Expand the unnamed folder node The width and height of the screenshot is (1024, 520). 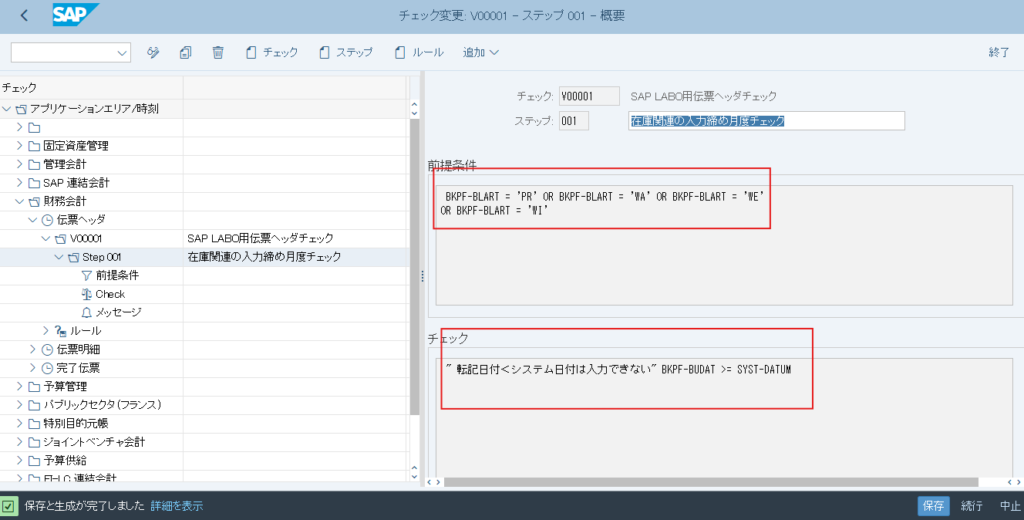coord(20,127)
